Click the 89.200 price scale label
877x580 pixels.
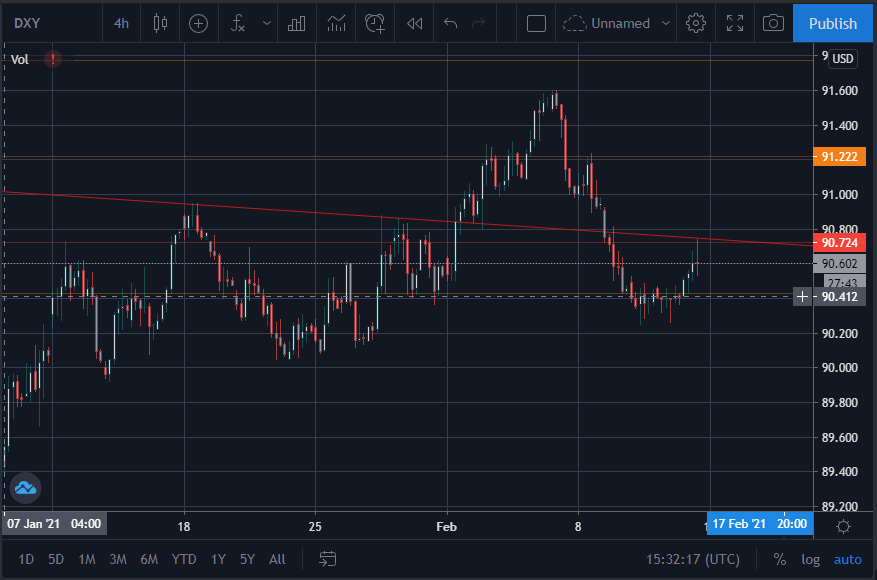tap(839, 507)
